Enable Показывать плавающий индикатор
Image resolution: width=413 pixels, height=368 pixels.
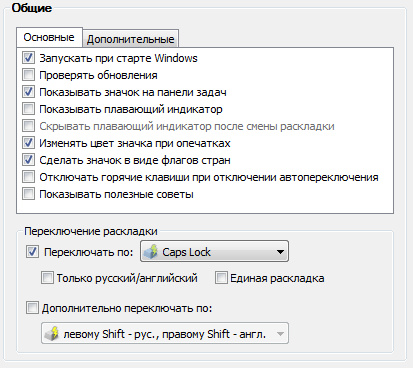pos(28,109)
